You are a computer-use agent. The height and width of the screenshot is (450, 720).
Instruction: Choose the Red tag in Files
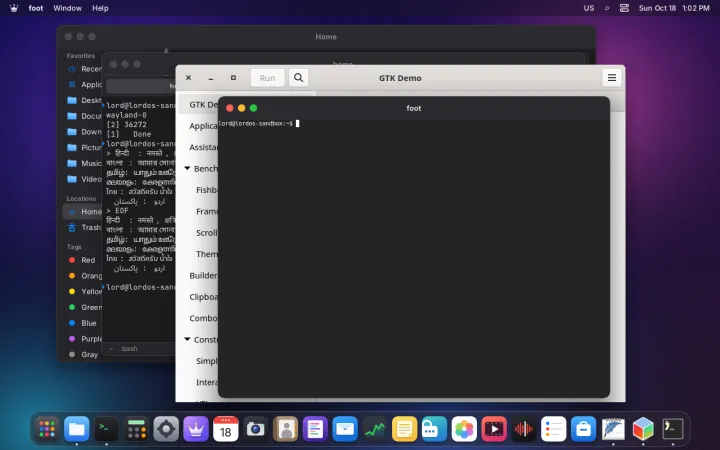[x=82, y=260]
